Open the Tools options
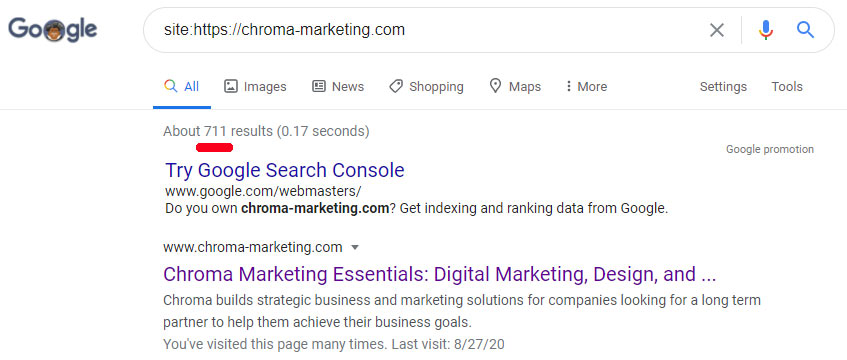The width and height of the screenshot is (847, 360). click(x=786, y=86)
